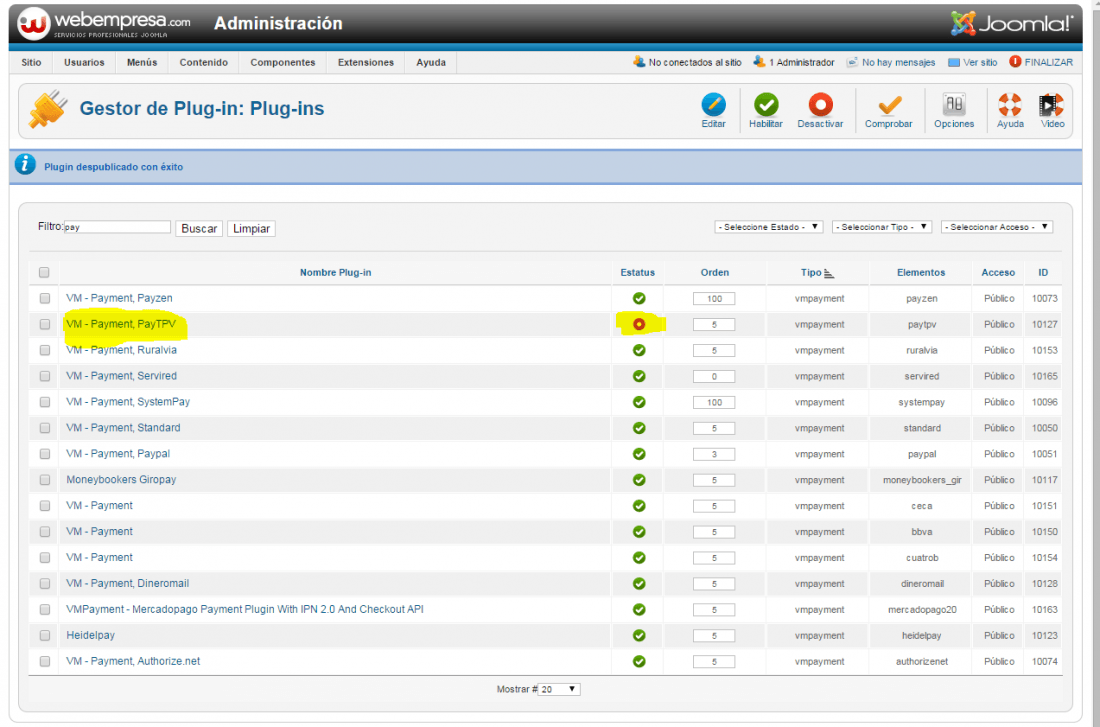This screenshot has height=727, width=1100.
Task: Open the Ayuda lifebuoy icon
Action: point(1010,105)
